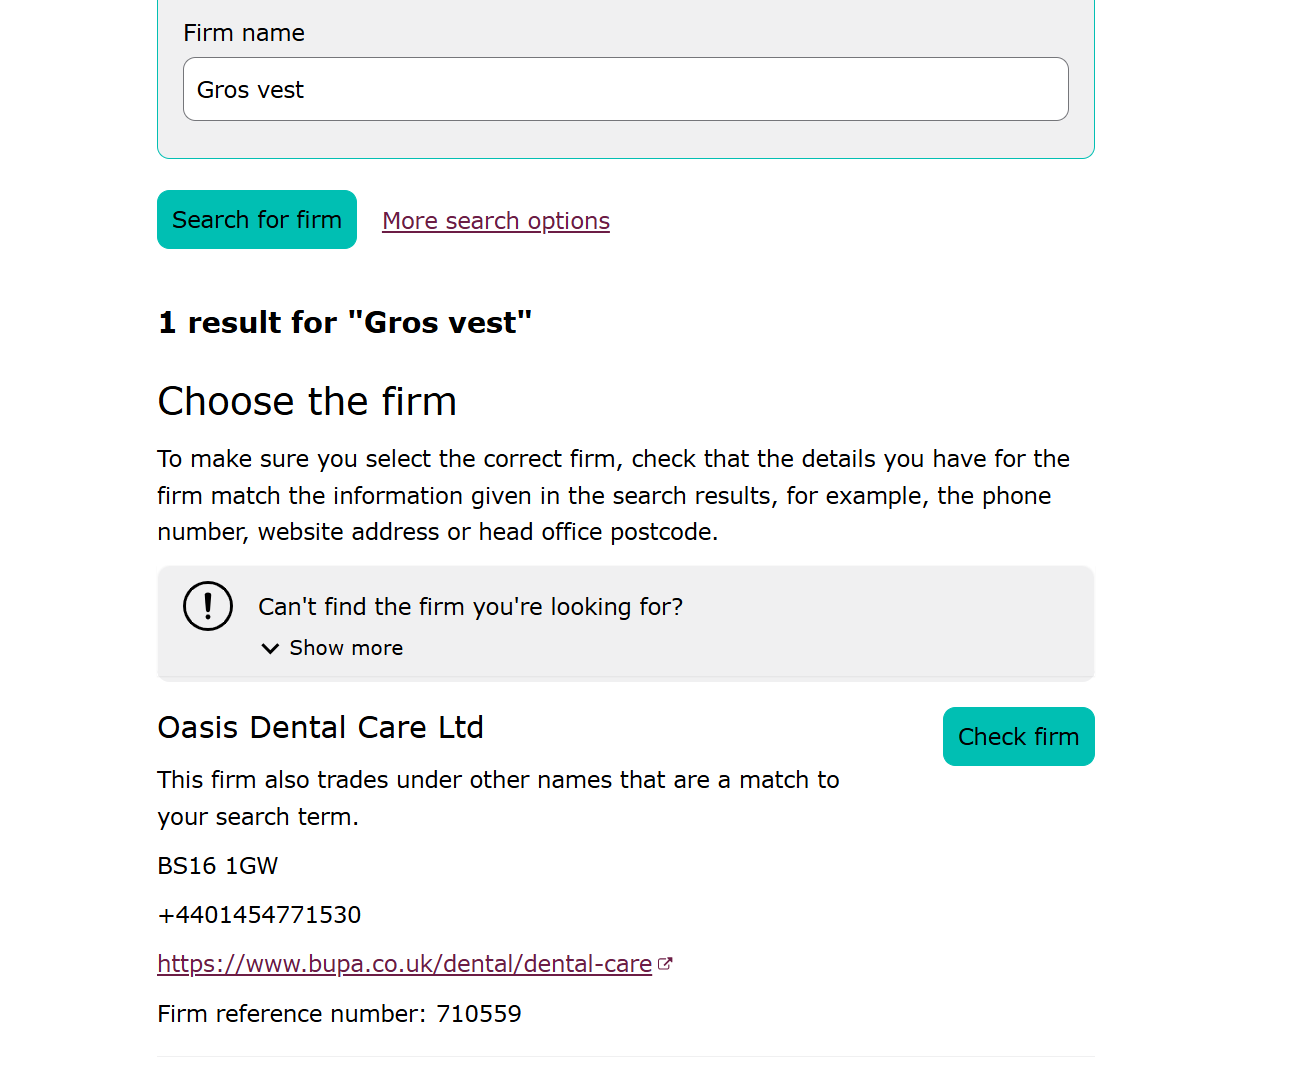Click the exclamation mark warning icon

point(208,606)
